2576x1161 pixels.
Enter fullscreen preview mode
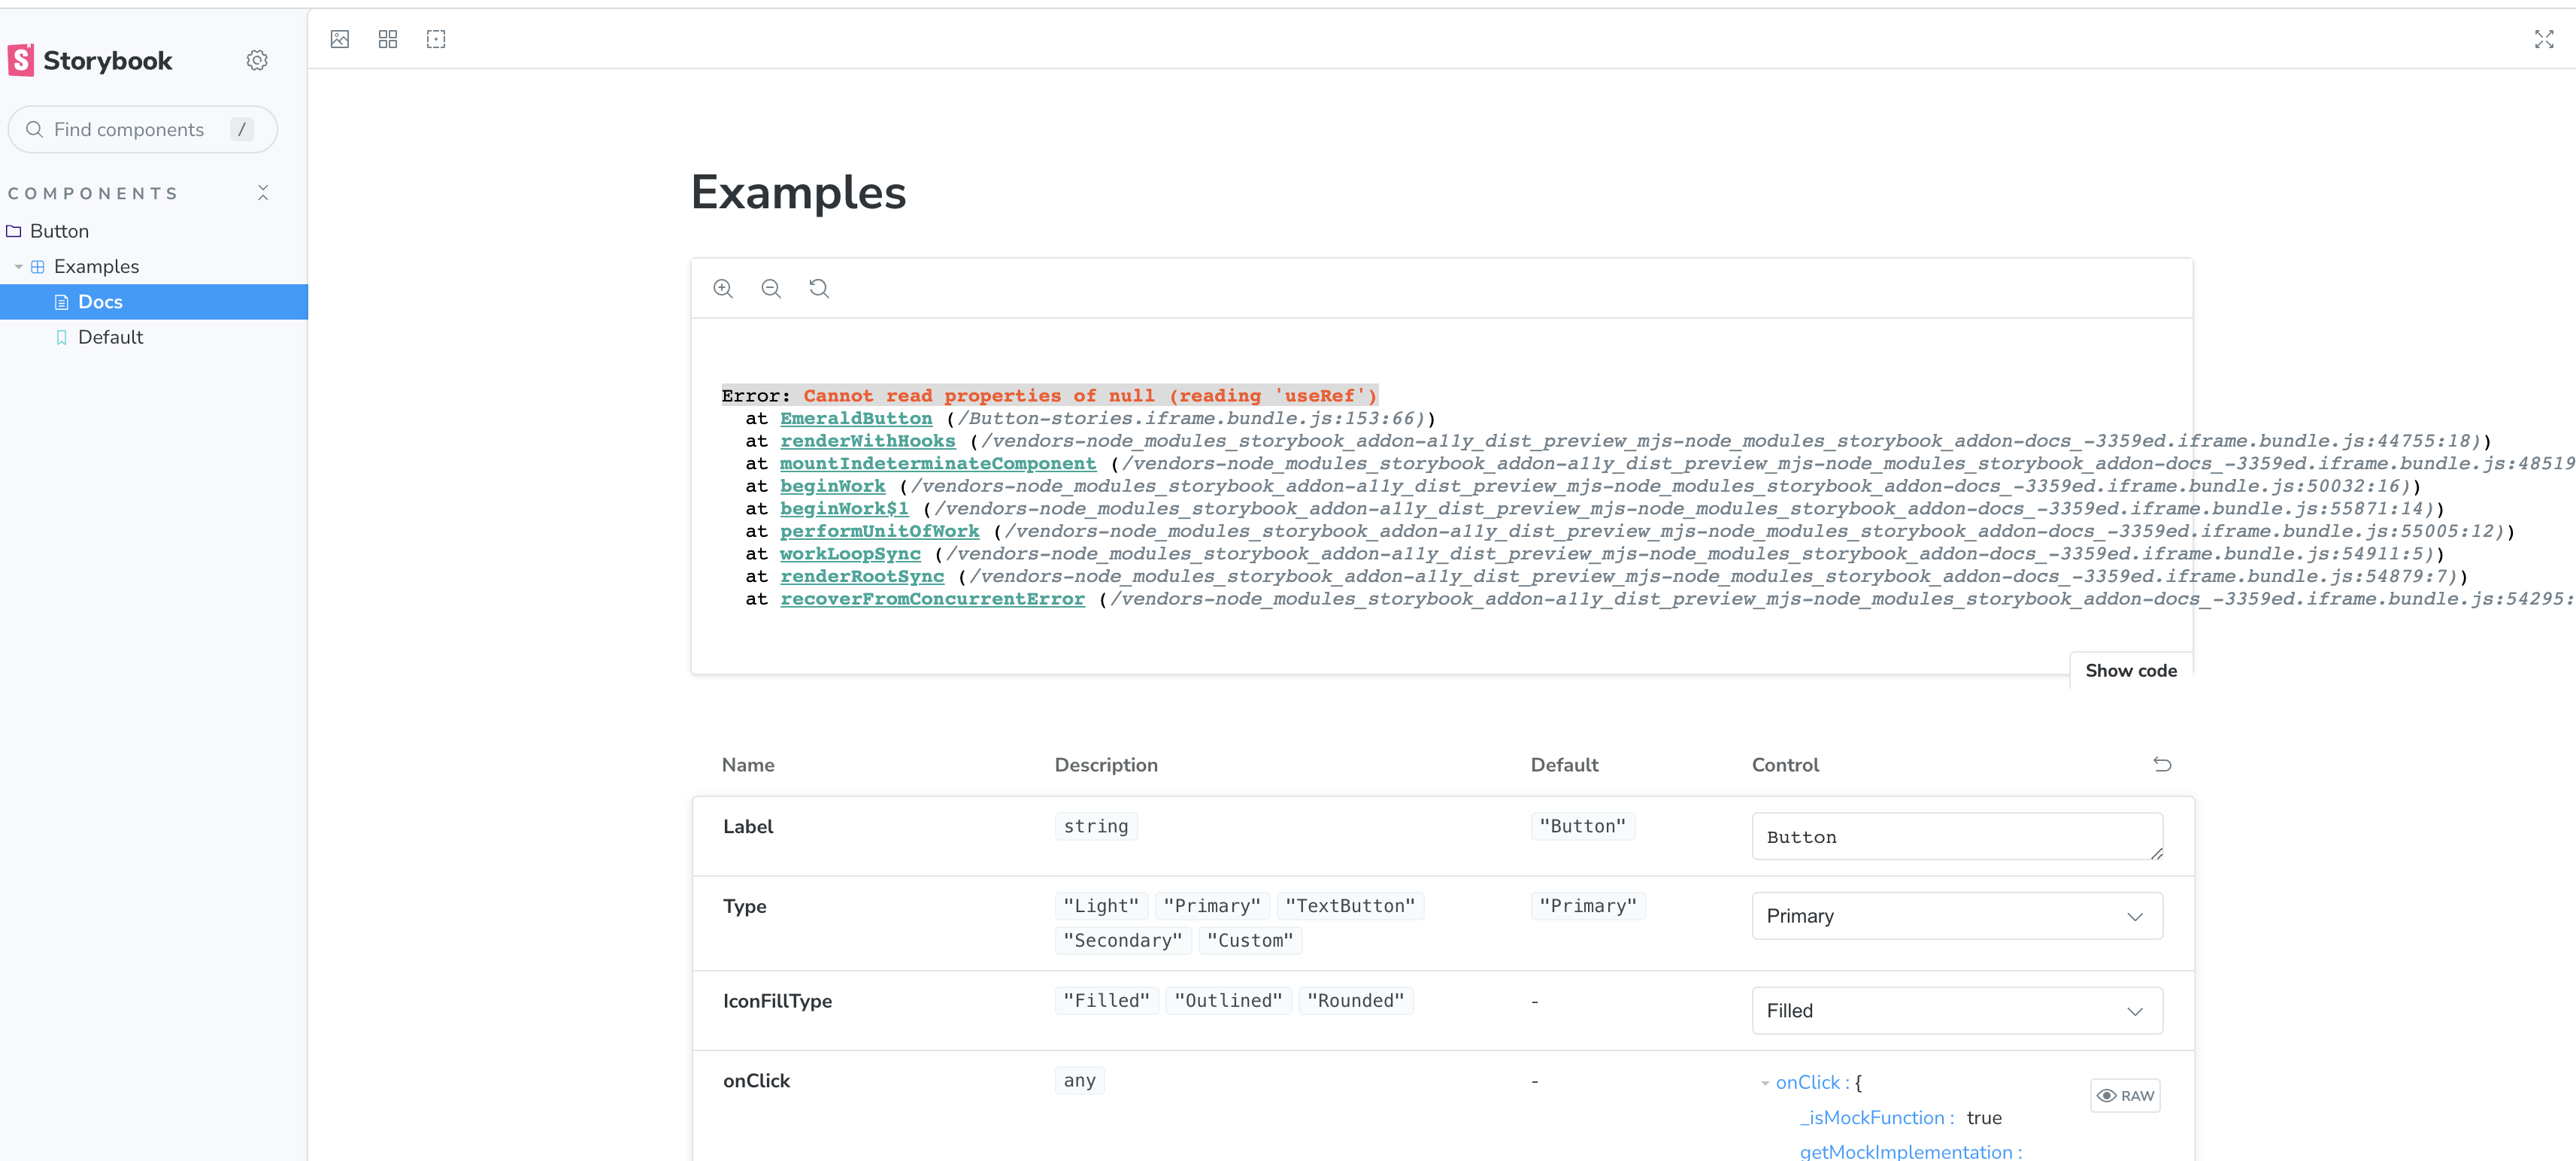[x=2544, y=39]
